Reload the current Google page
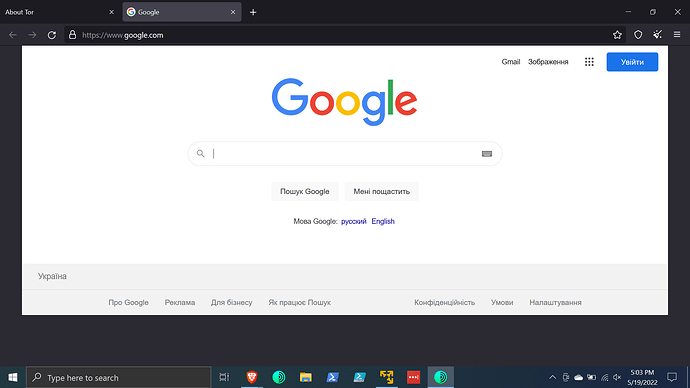This screenshot has width=690, height=388. click(x=52, y=35)
